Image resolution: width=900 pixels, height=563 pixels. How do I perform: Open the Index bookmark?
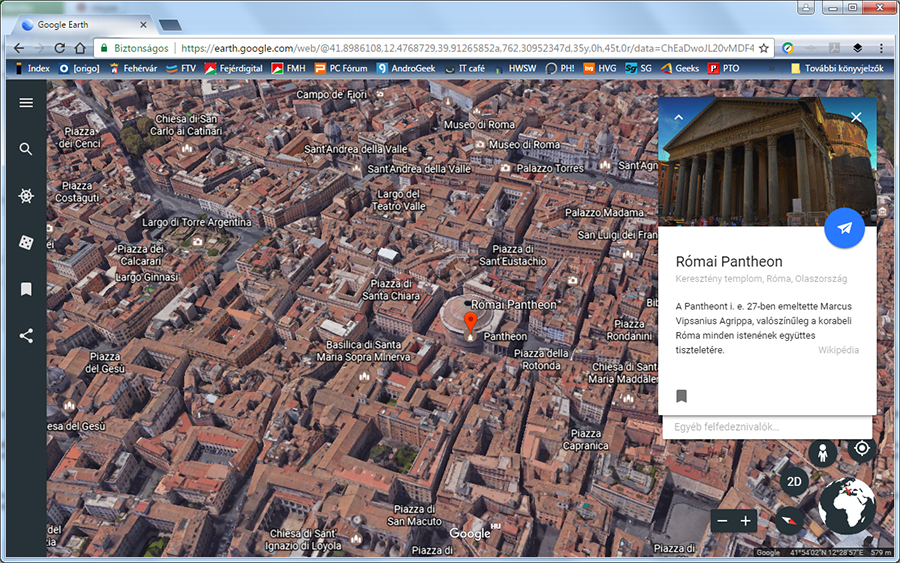click(33, 68)
